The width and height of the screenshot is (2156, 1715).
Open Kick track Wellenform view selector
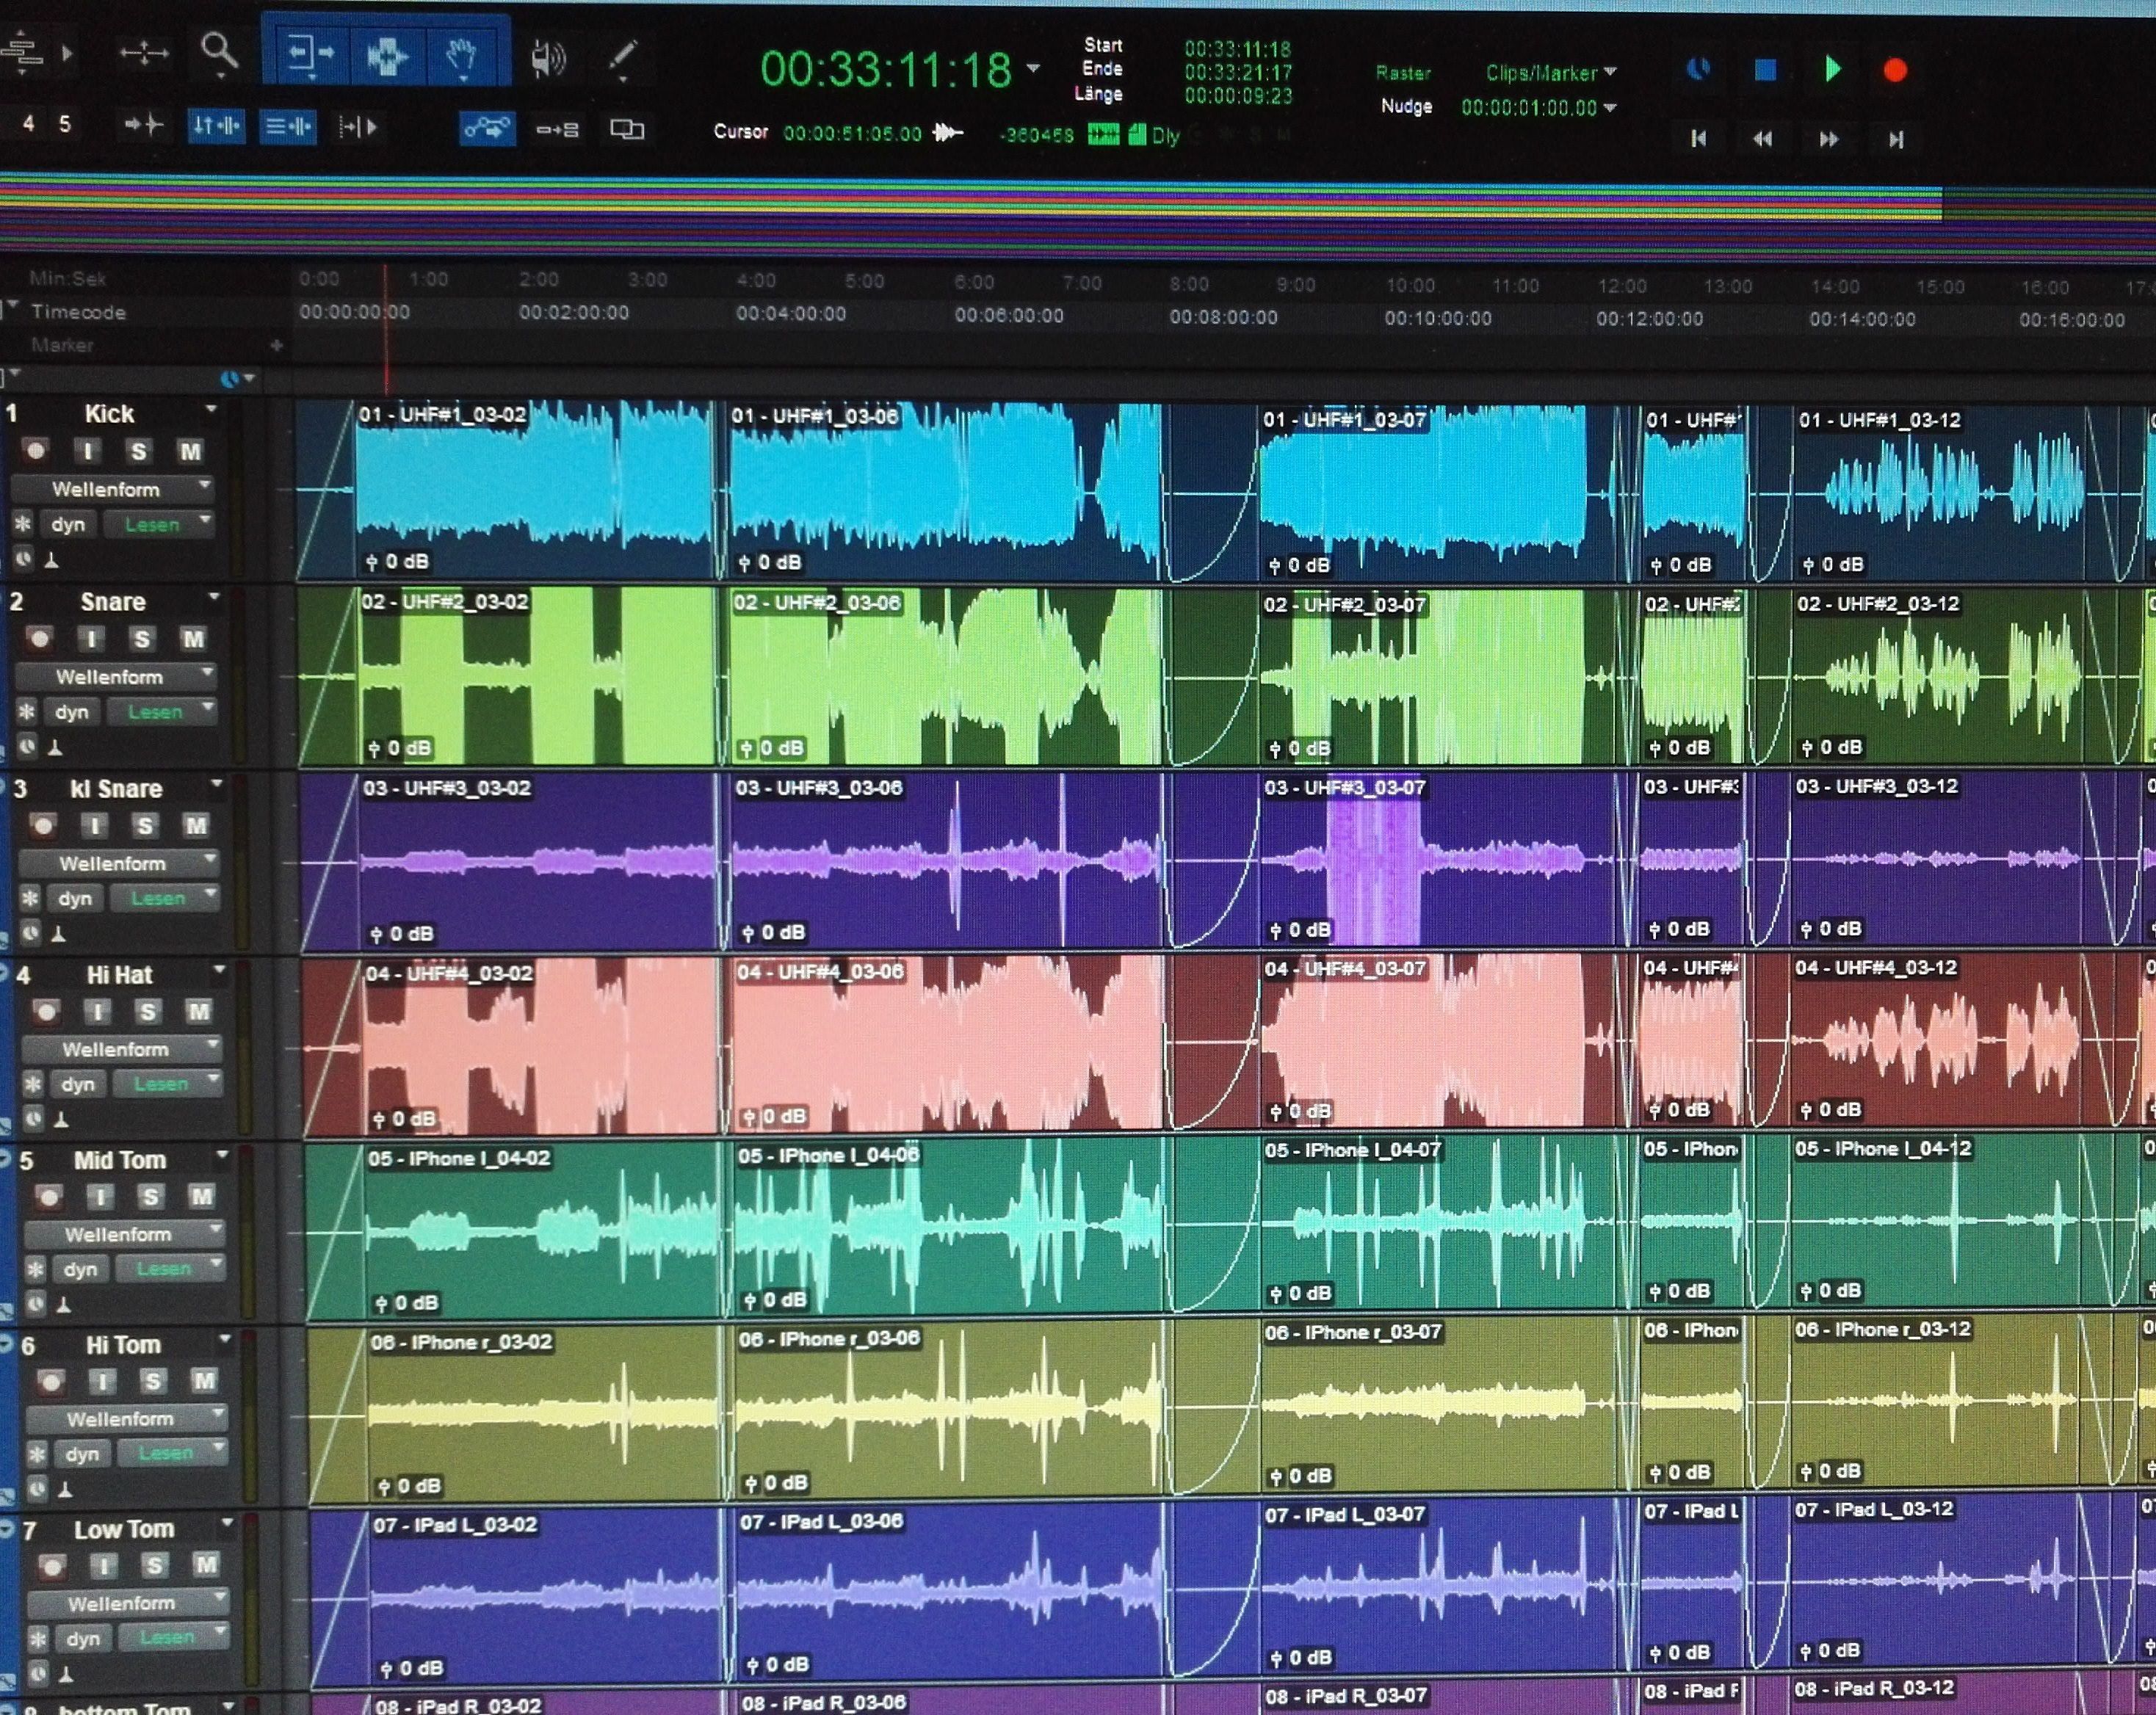tap(112, 489)
